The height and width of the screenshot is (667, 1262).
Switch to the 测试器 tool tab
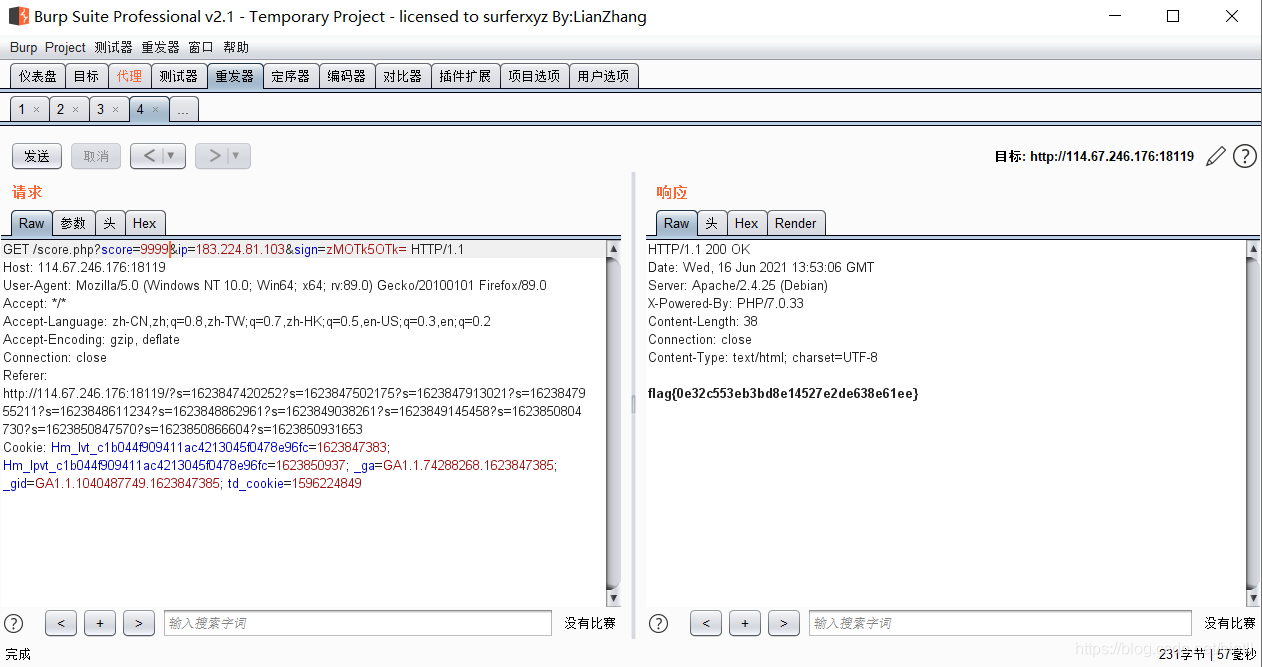[x=179, y=76]
